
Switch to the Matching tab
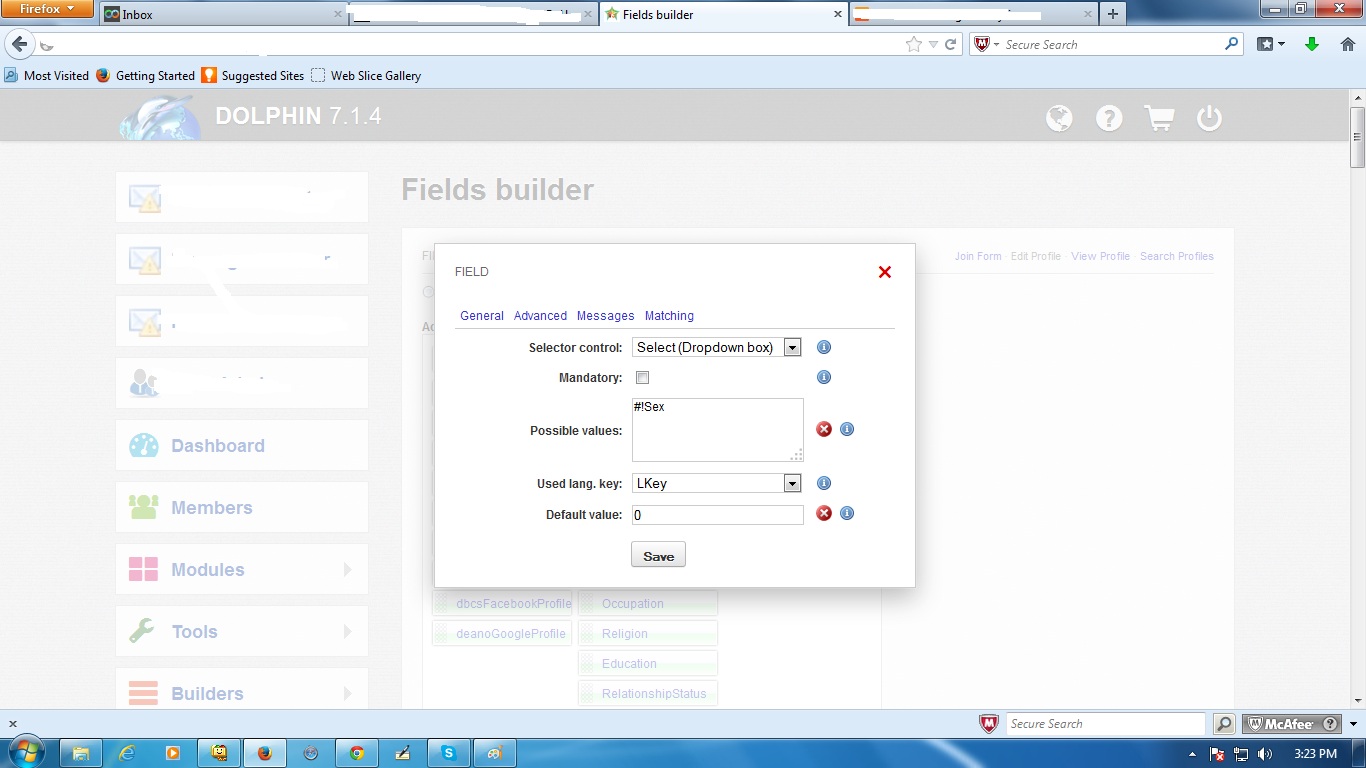tap(669, 315)
